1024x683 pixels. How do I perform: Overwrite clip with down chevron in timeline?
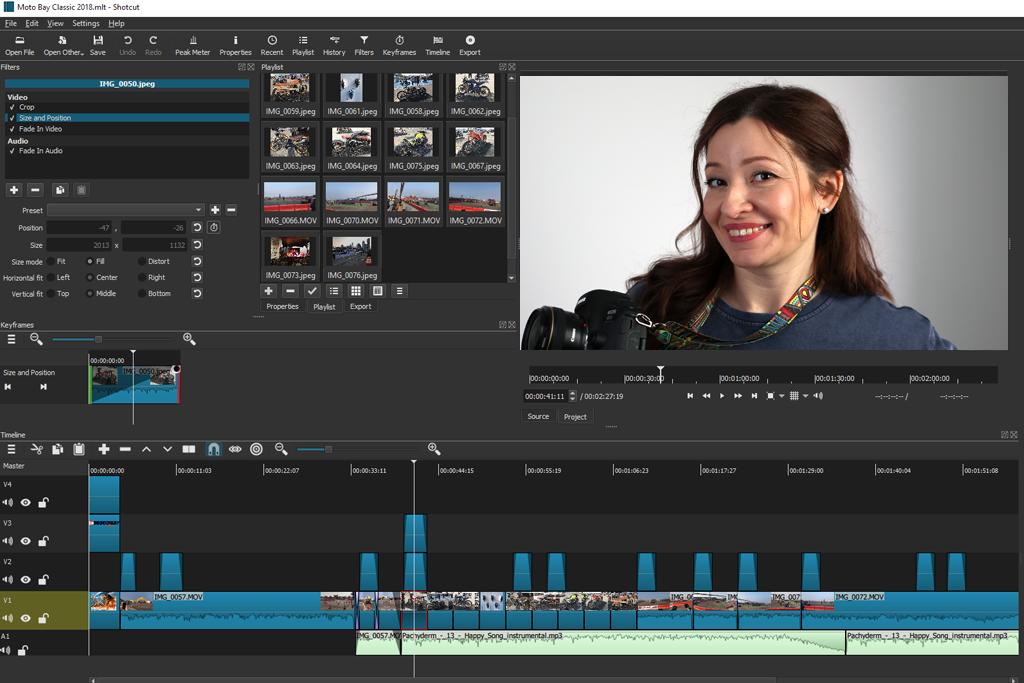168,449
